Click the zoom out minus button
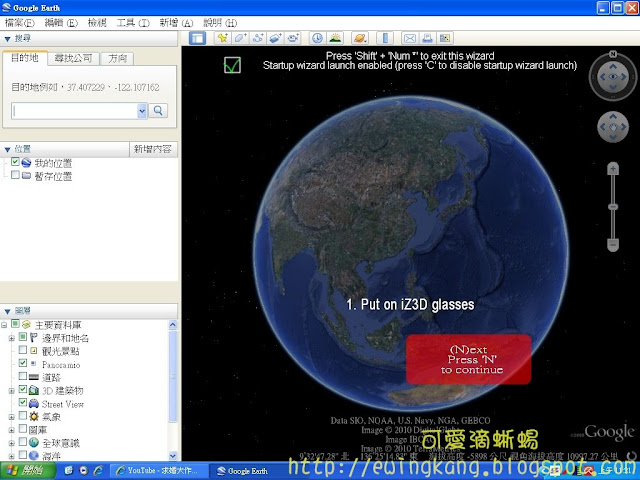640x480 pixels. point(613,245)
